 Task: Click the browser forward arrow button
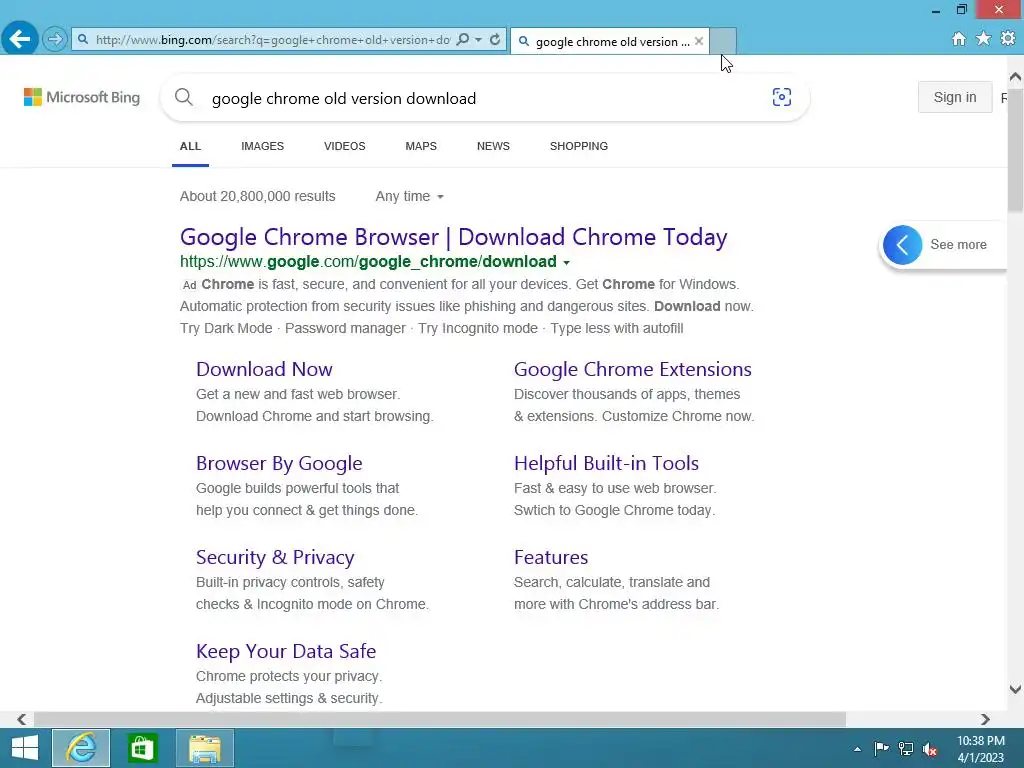tap(55, 40)
